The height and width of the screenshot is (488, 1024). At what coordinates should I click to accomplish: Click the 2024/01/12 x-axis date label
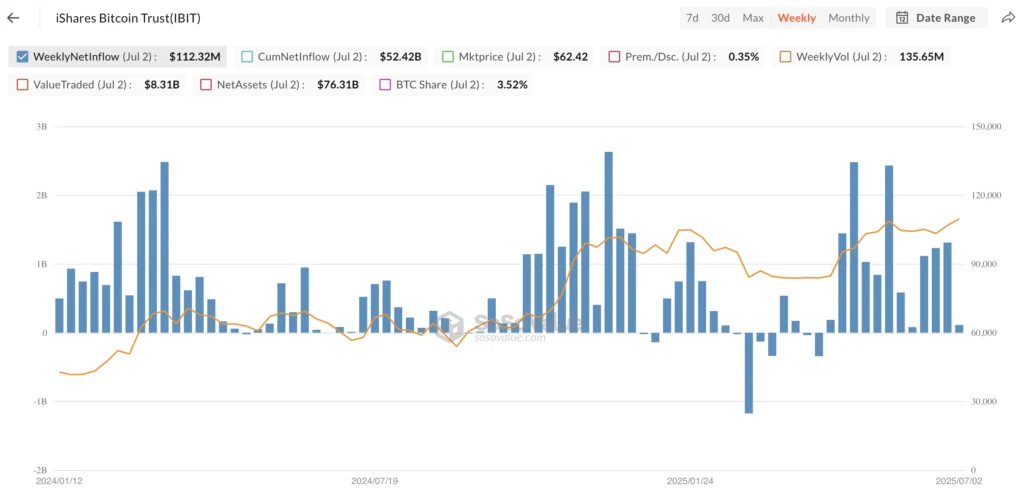[x=58, y=481]
